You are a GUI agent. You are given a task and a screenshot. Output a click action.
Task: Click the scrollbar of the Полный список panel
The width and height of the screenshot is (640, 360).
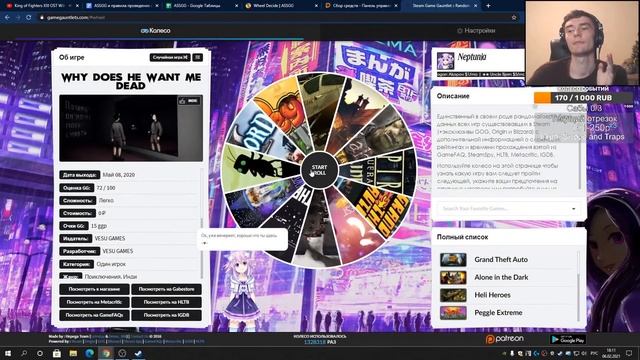point(578,286)
